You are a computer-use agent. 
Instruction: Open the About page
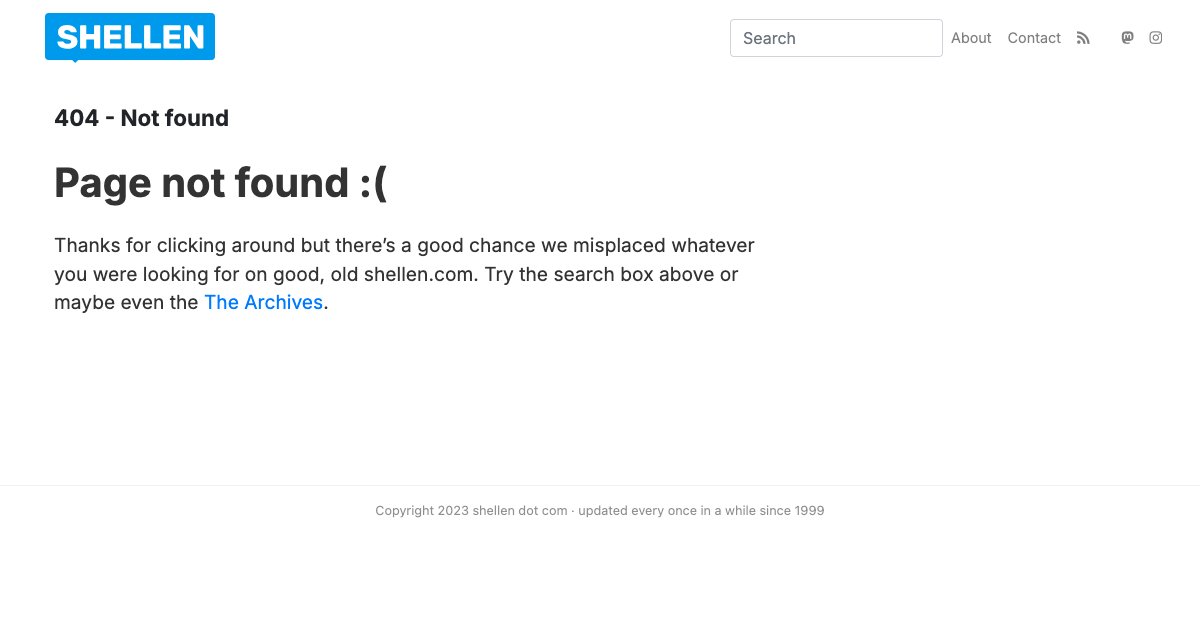click(x=971, y=38)
